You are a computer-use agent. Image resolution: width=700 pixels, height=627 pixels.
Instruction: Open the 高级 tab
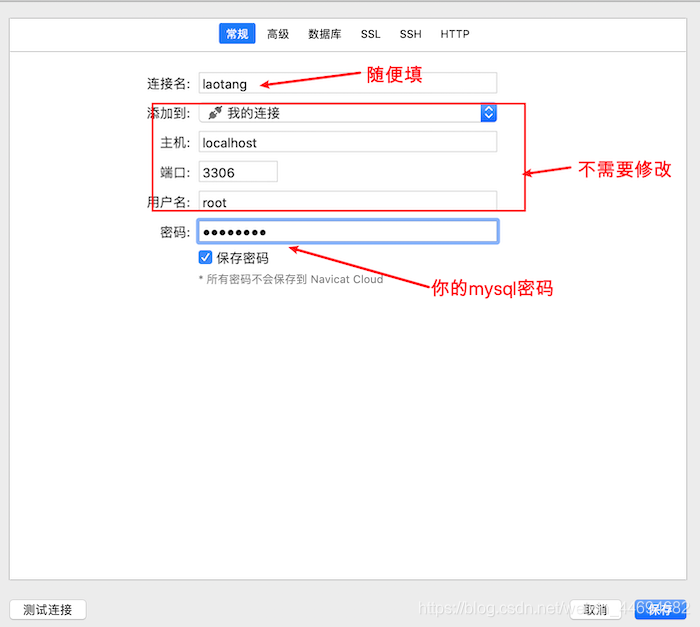tap(278, 34)
